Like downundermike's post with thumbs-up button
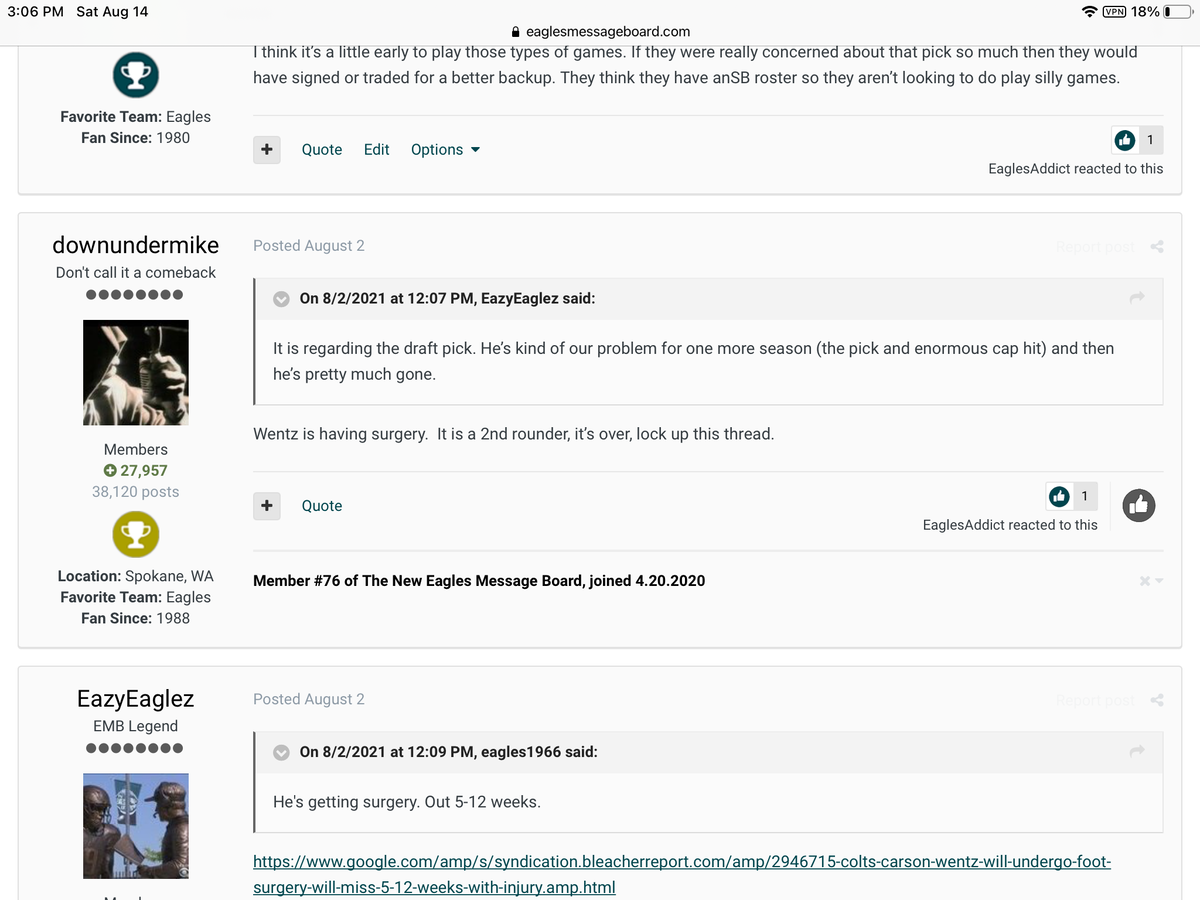The height and width of the screenshot is (900, 1200). coord(1138,506)
